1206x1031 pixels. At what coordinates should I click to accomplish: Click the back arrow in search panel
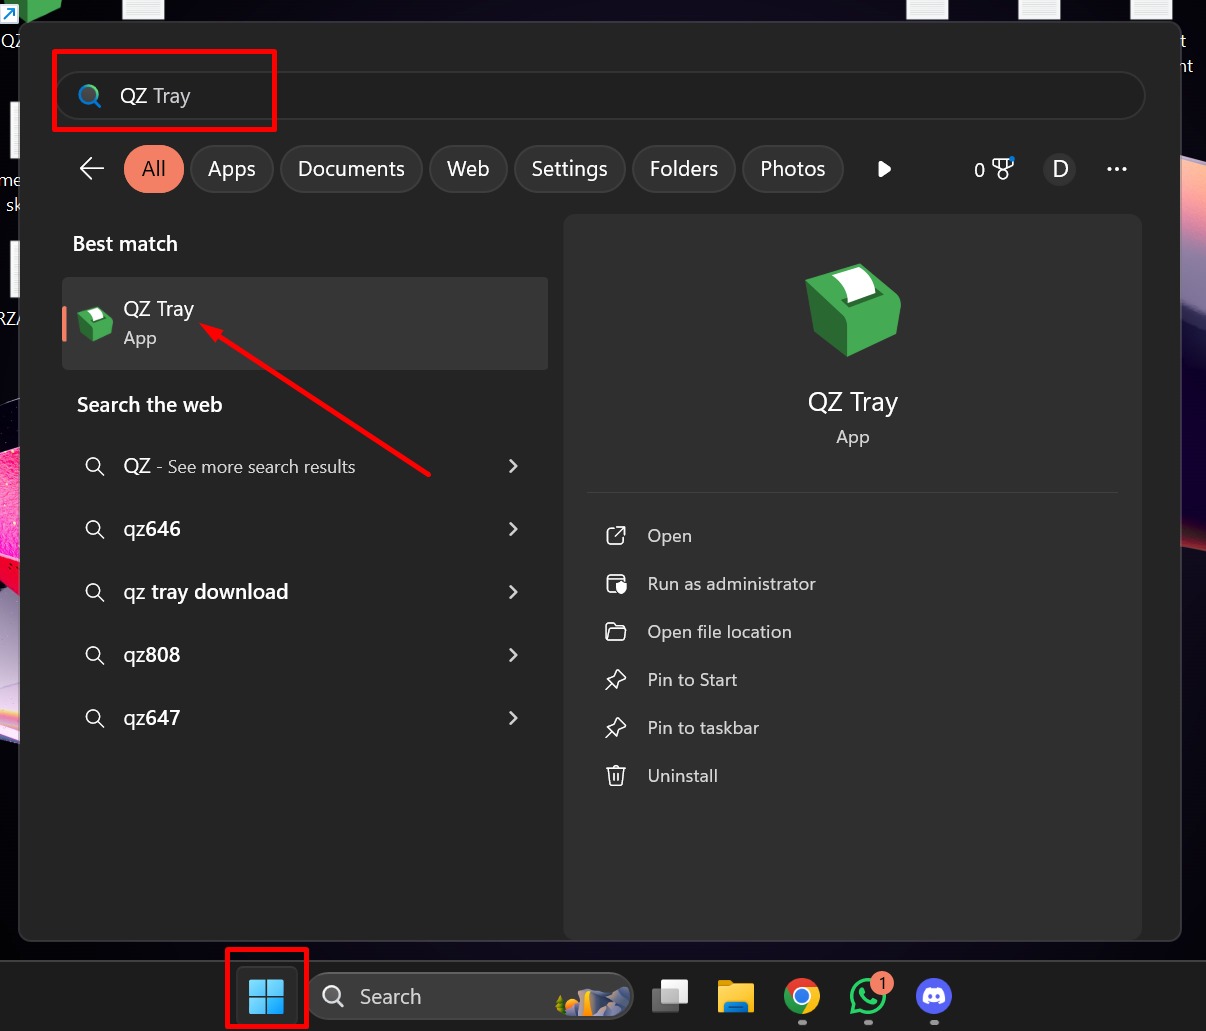click(x=92, y=169)
